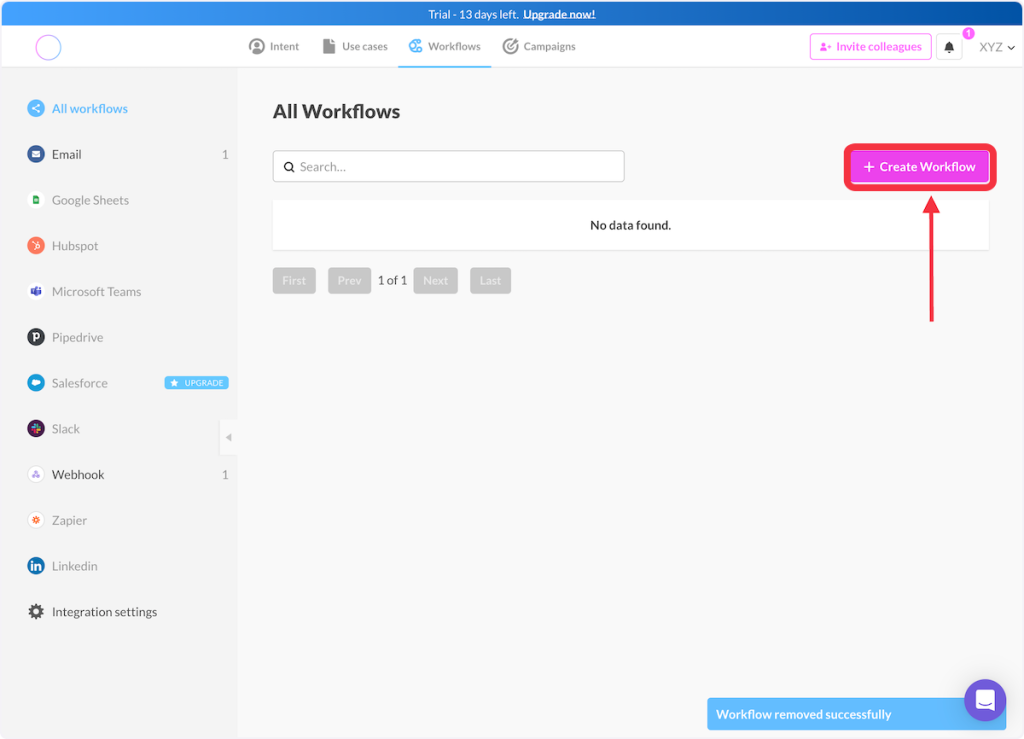The width and height of the screenshot is (1024, 739).
Task: Go to the Intent tab
Action: (274, 47)
